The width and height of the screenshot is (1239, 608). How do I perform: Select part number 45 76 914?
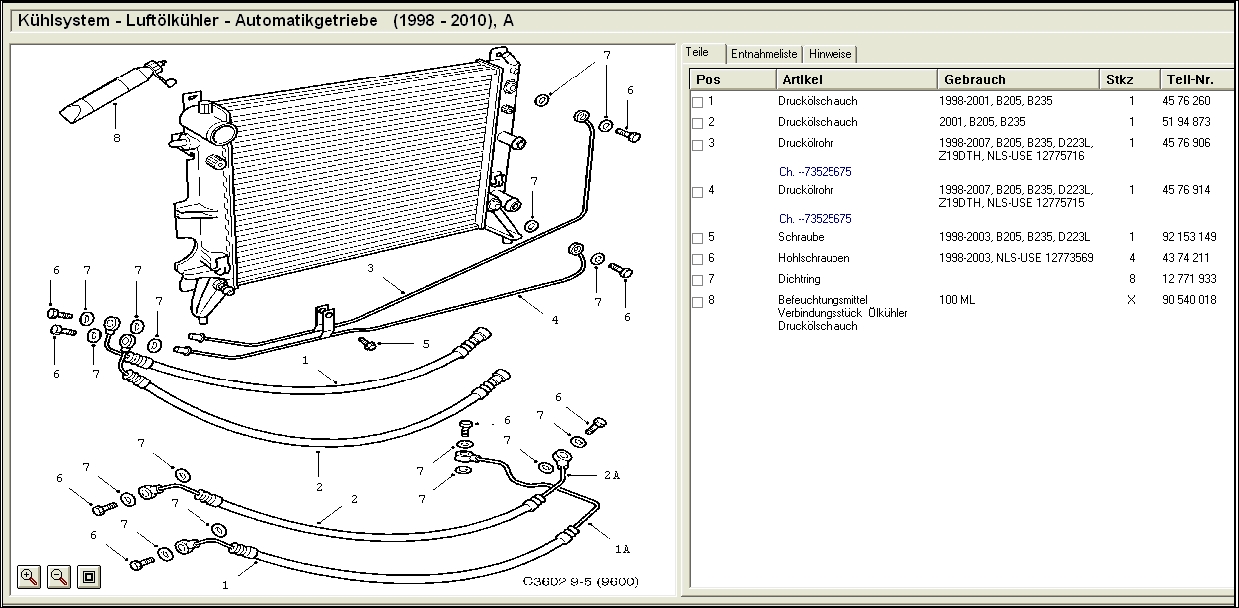coord(1186,190)
